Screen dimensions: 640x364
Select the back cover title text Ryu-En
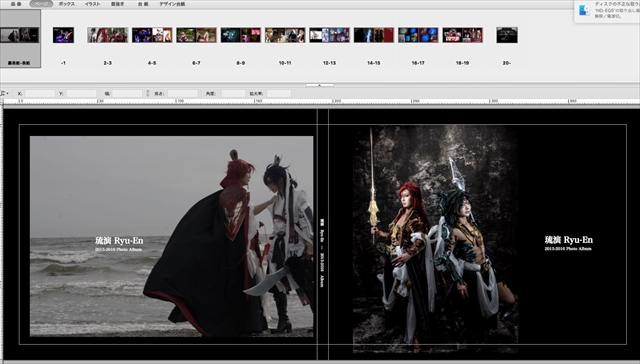click(x=119, y=240)
